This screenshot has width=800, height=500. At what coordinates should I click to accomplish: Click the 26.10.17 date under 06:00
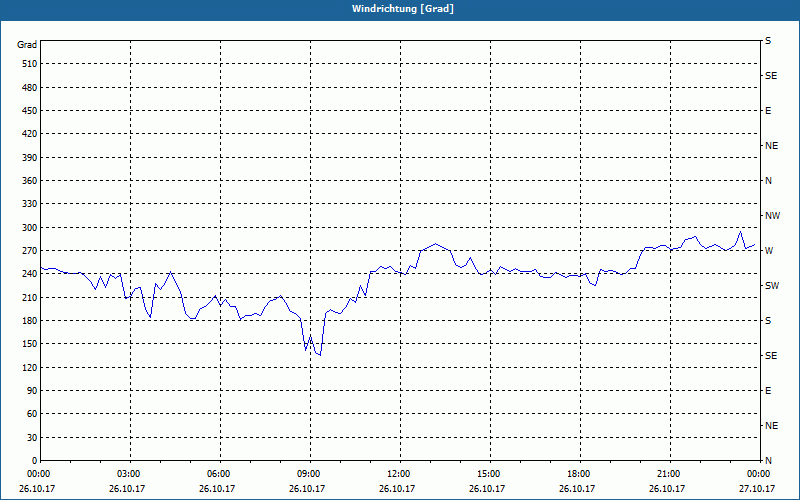[217, 488]
